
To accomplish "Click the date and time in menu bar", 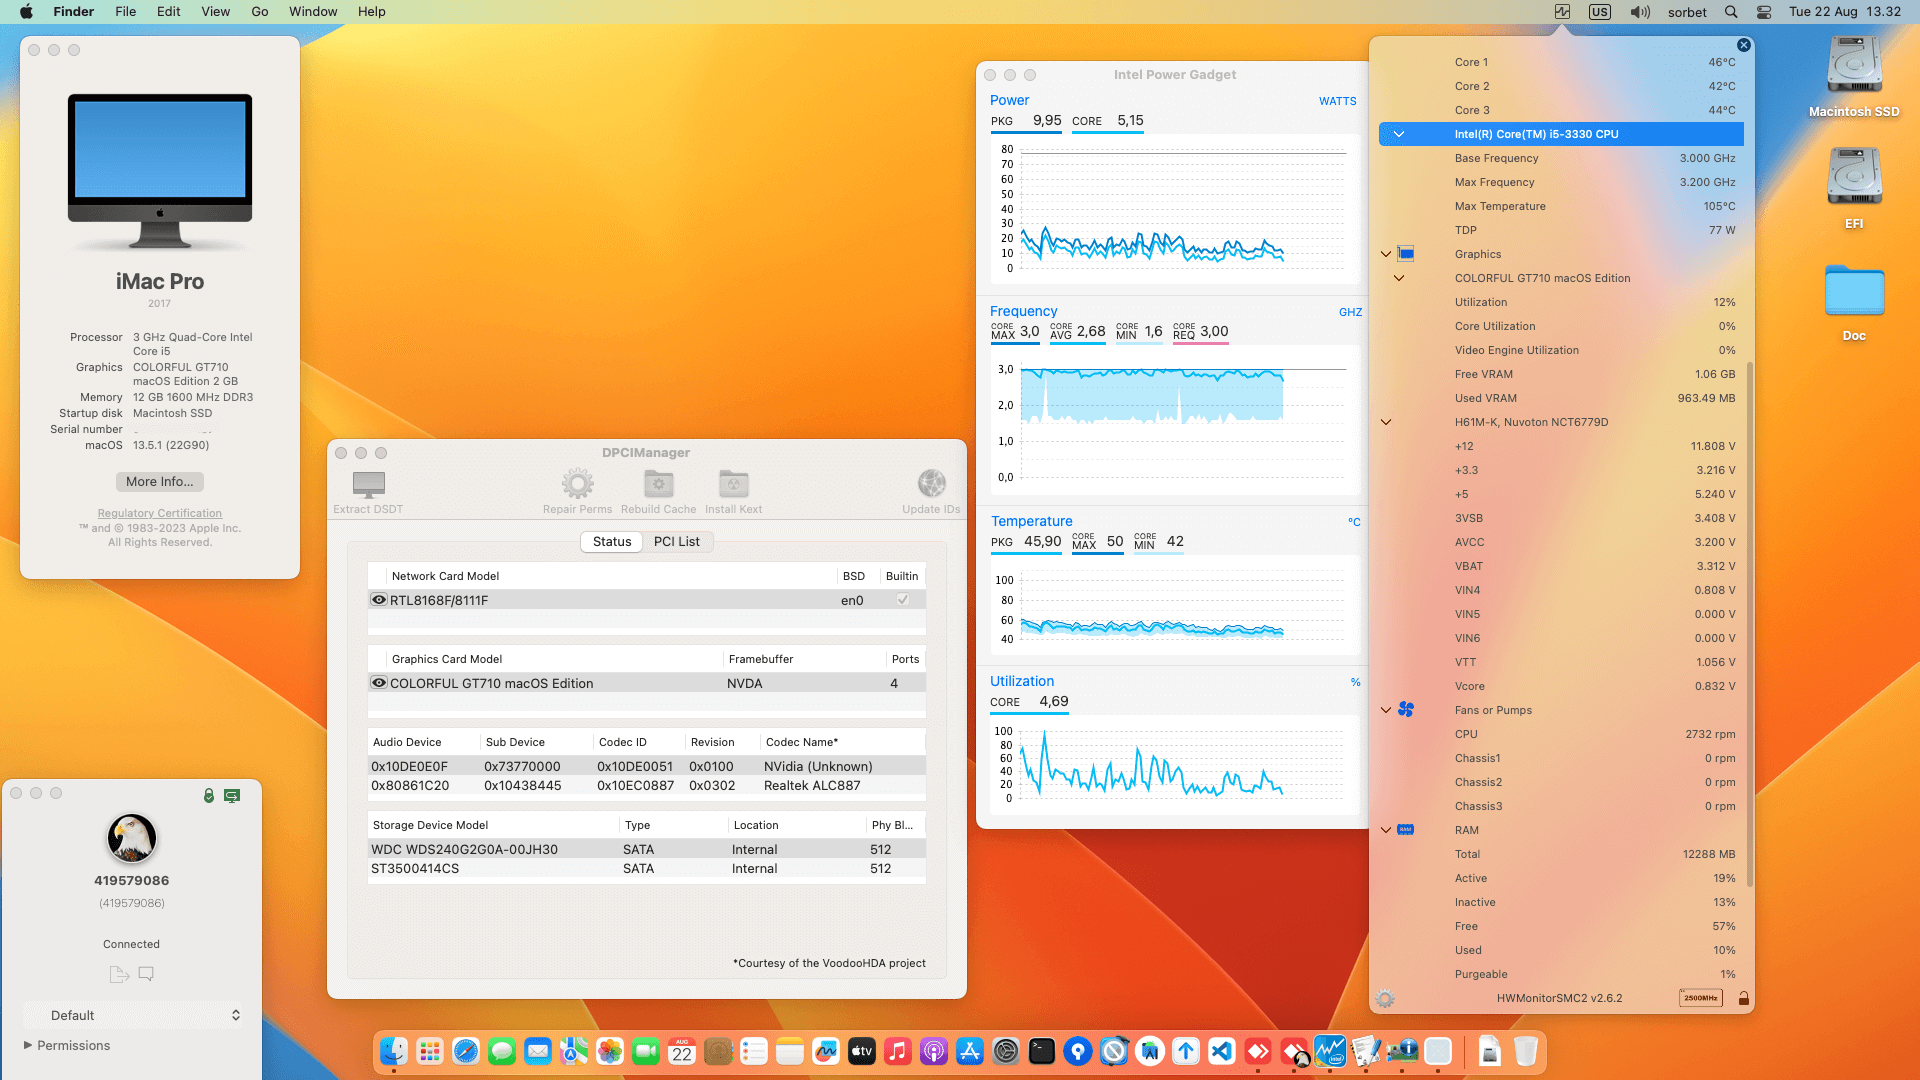I will tap(1845, 12).
